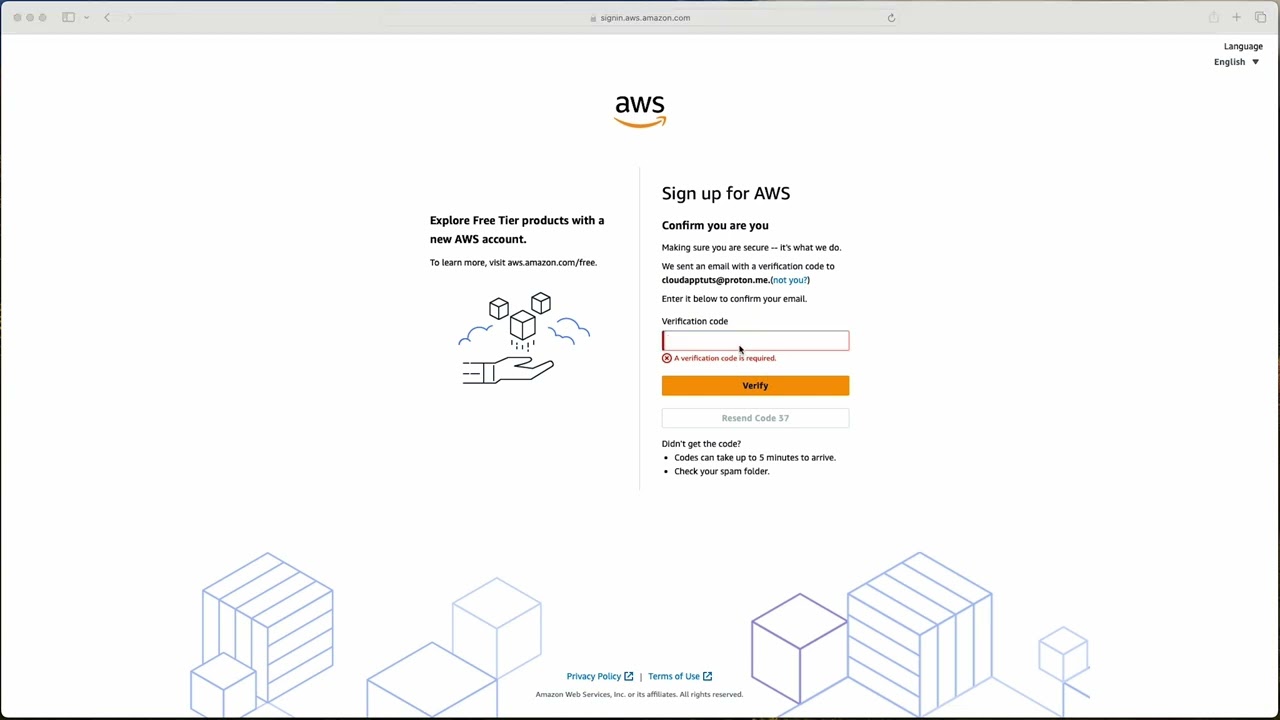
Task: Click the Verification code input field
Action: [x=755, y=341]
